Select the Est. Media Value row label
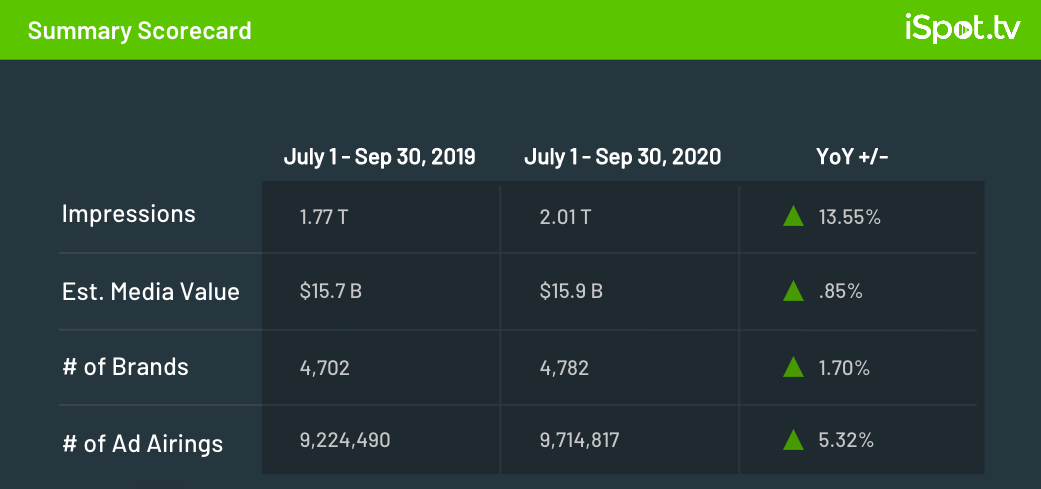 point(151,291)
